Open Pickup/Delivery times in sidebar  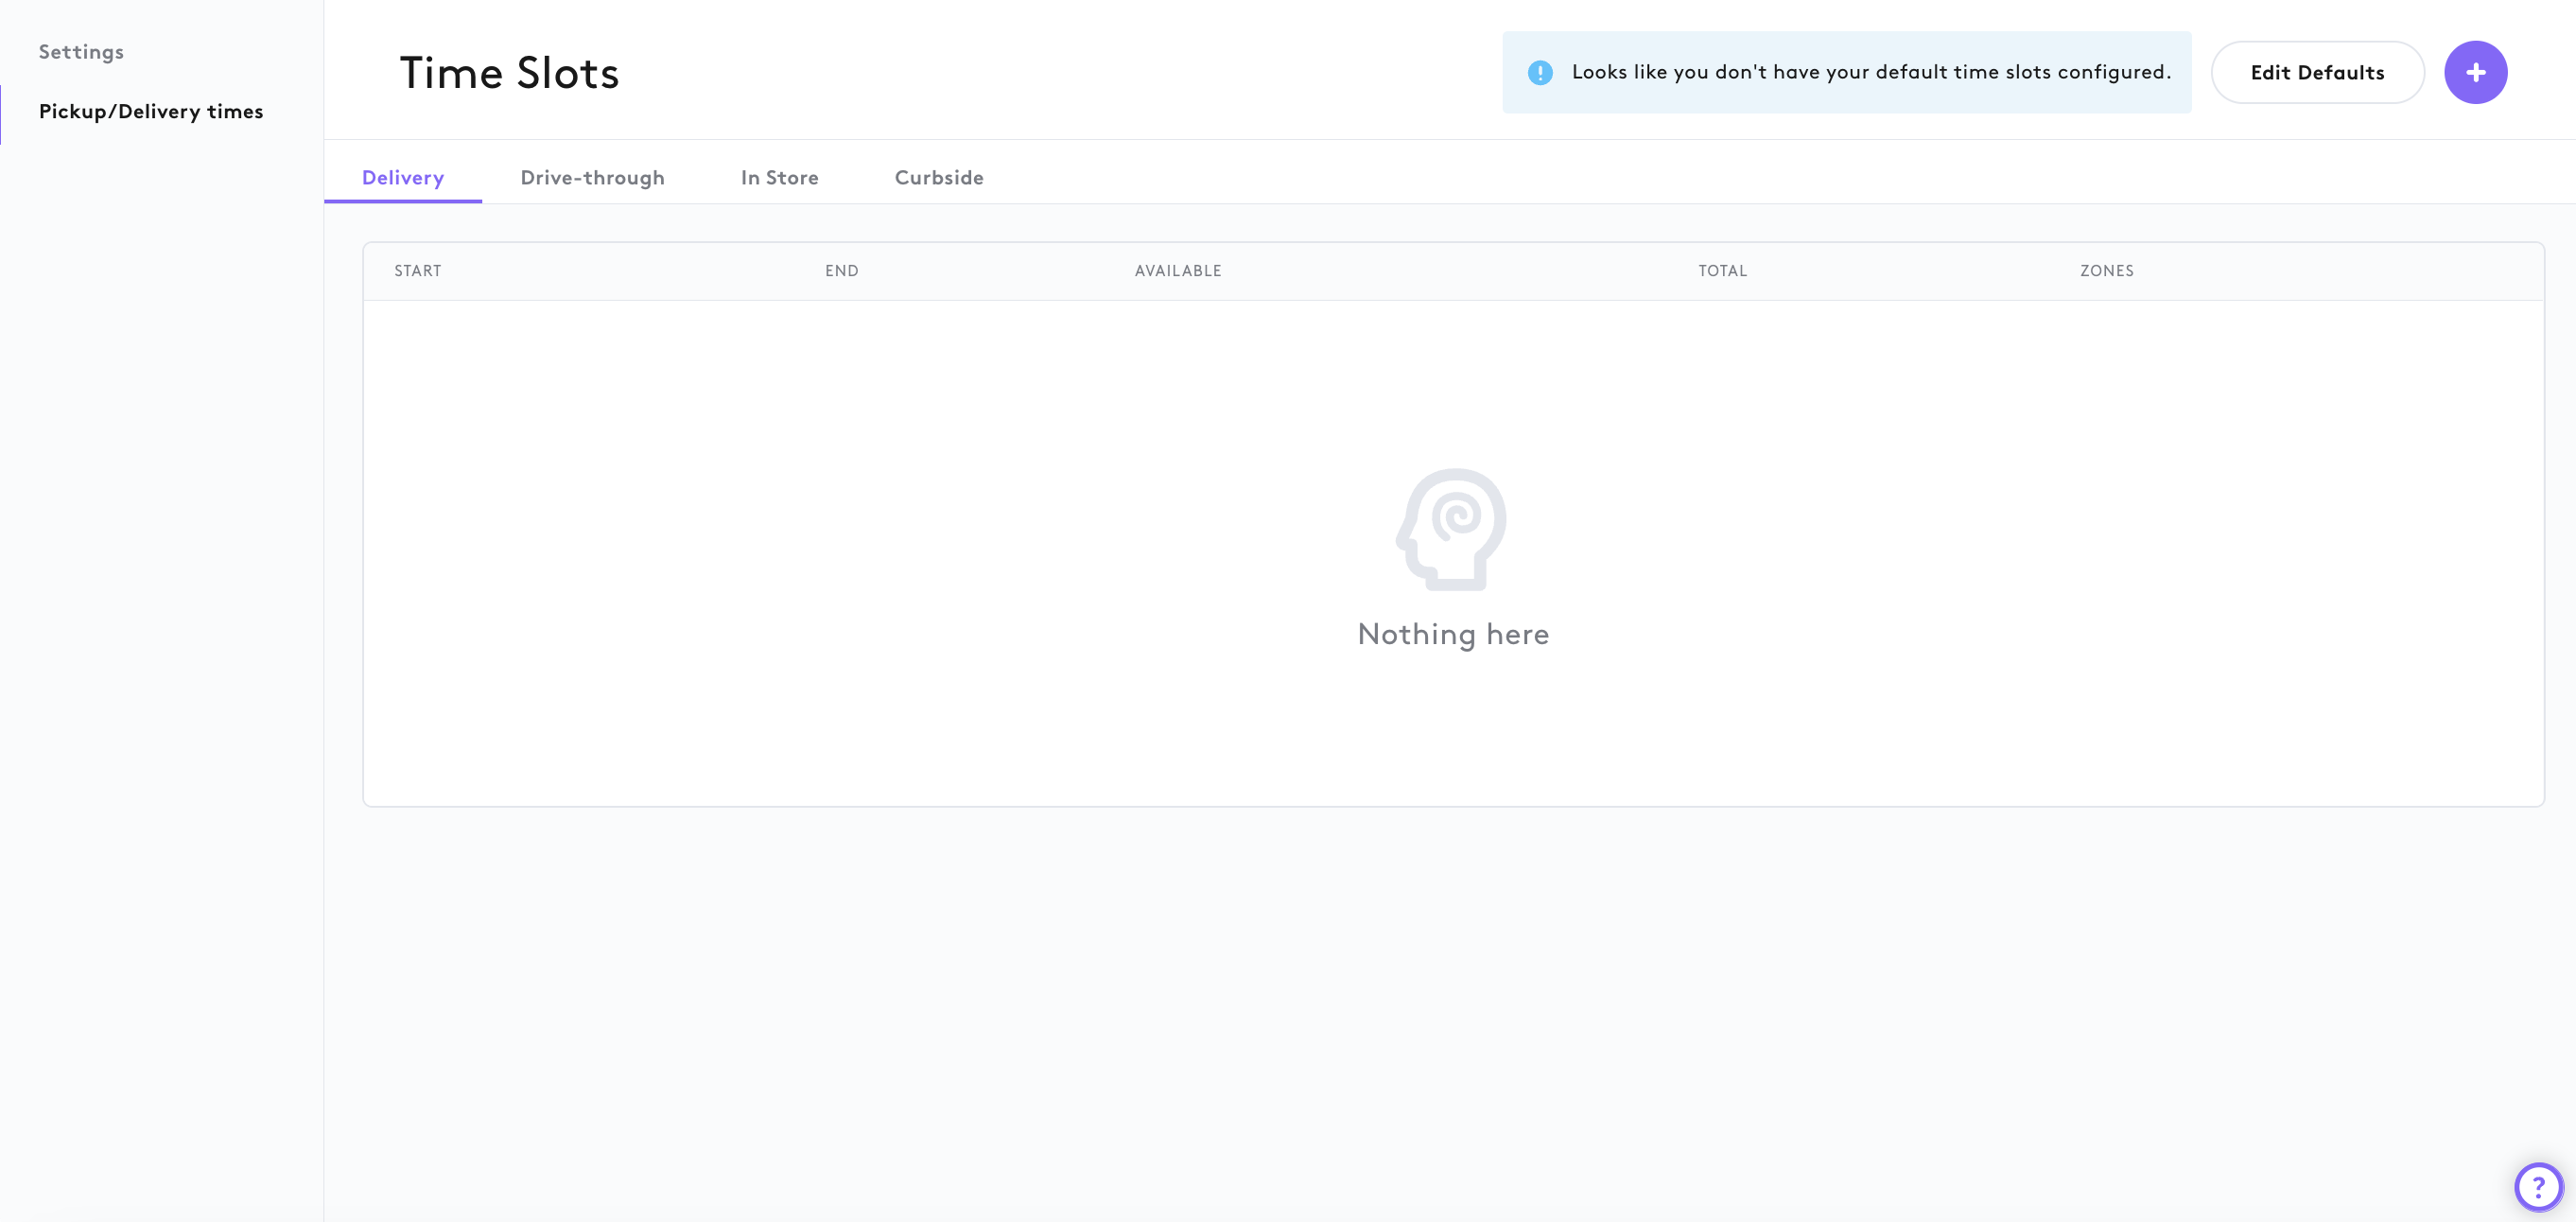click(x=151, y=111)
